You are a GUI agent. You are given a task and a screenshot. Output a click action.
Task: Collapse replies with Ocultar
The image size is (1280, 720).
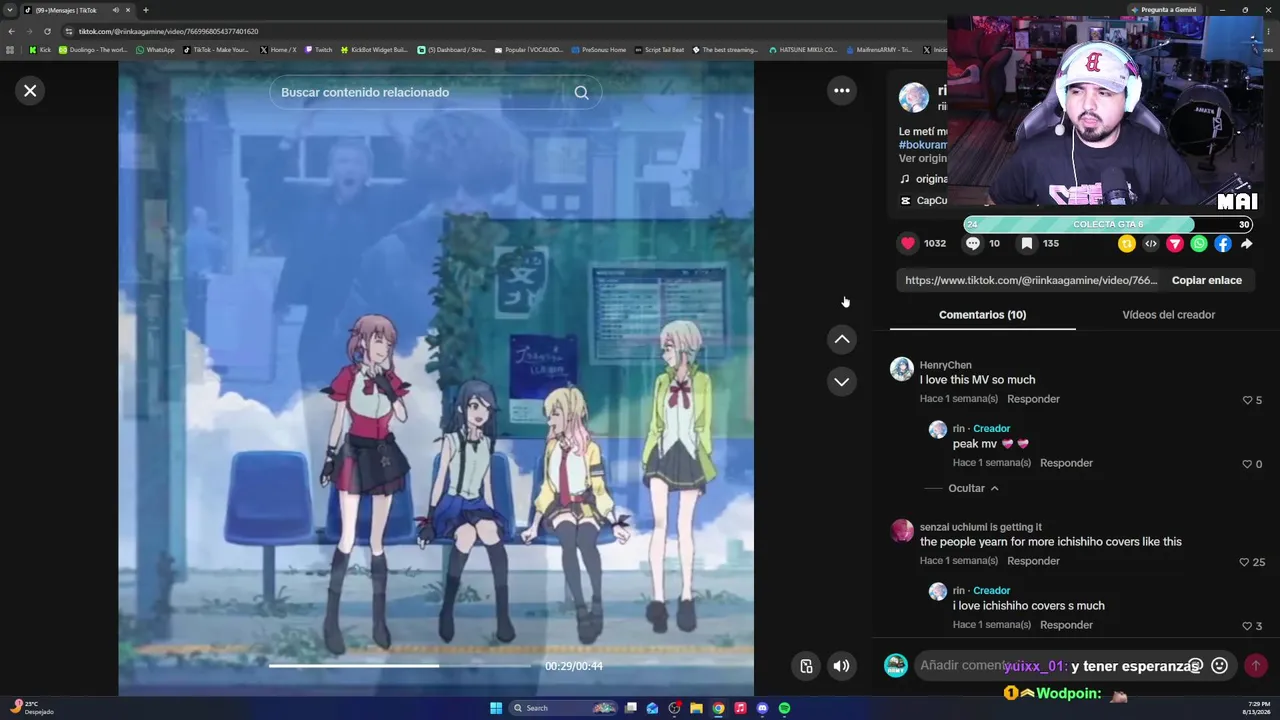coord(973,488)
